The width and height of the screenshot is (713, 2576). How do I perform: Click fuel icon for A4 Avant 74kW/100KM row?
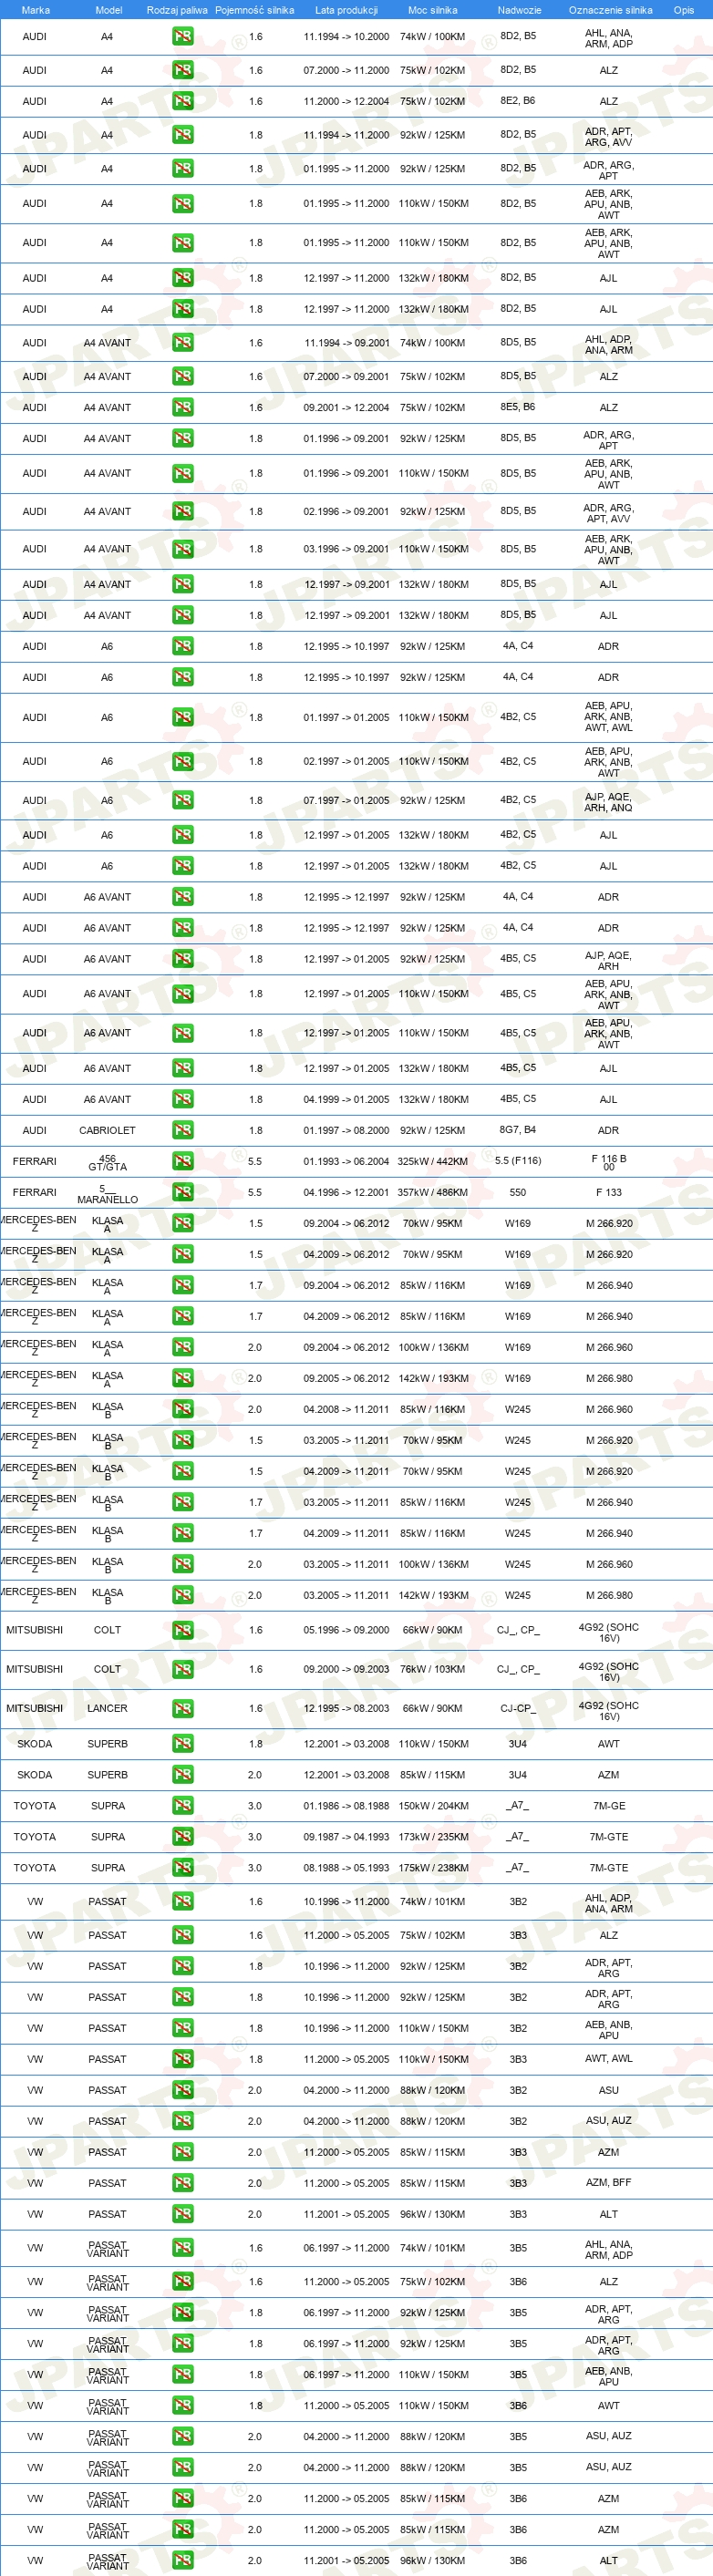pos(183,343)
